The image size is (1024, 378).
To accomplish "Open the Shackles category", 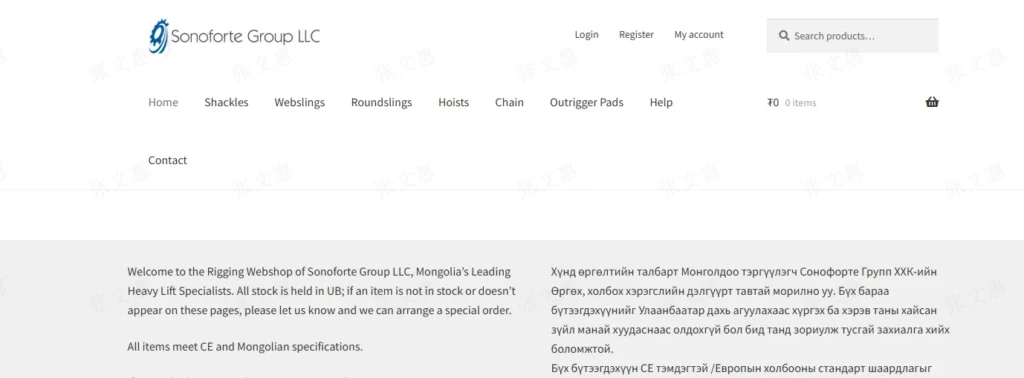I will click(x=226, y=102).
